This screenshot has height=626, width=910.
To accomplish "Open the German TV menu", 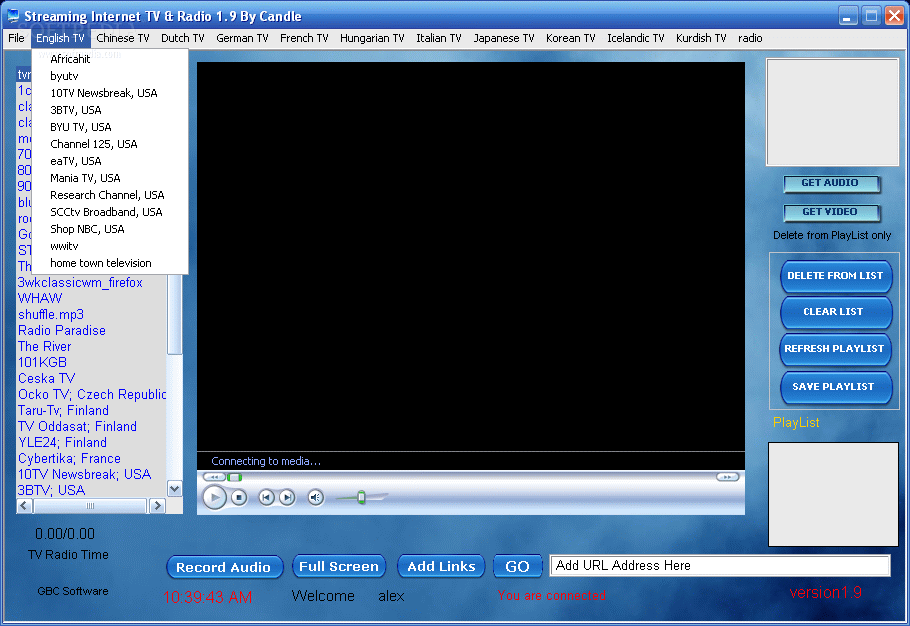I will pyautogui.click(x=242, y=38).
